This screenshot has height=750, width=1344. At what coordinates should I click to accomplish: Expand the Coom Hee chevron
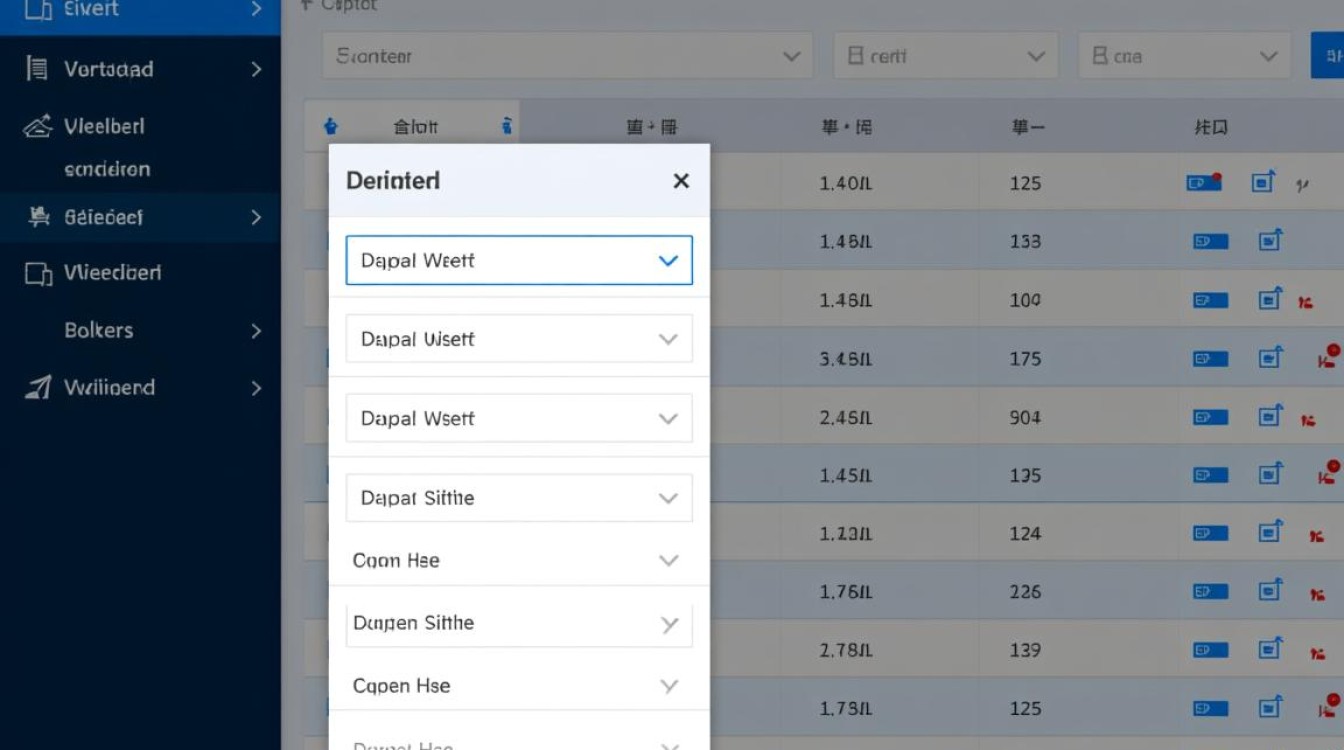coord(668,560)
